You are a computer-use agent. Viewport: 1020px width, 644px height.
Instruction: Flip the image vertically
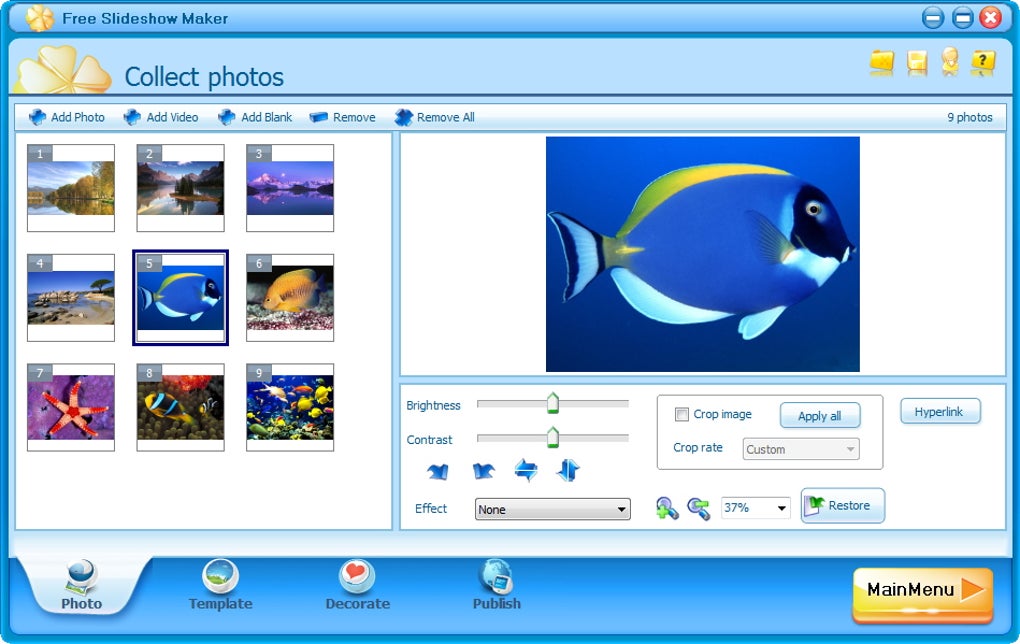(x=568, y=470)
